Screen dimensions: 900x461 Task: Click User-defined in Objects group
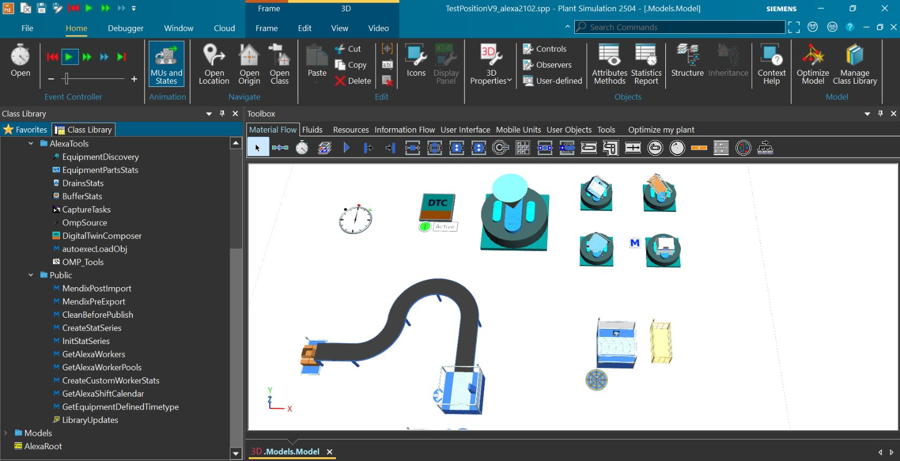click(x=552, y=81)
